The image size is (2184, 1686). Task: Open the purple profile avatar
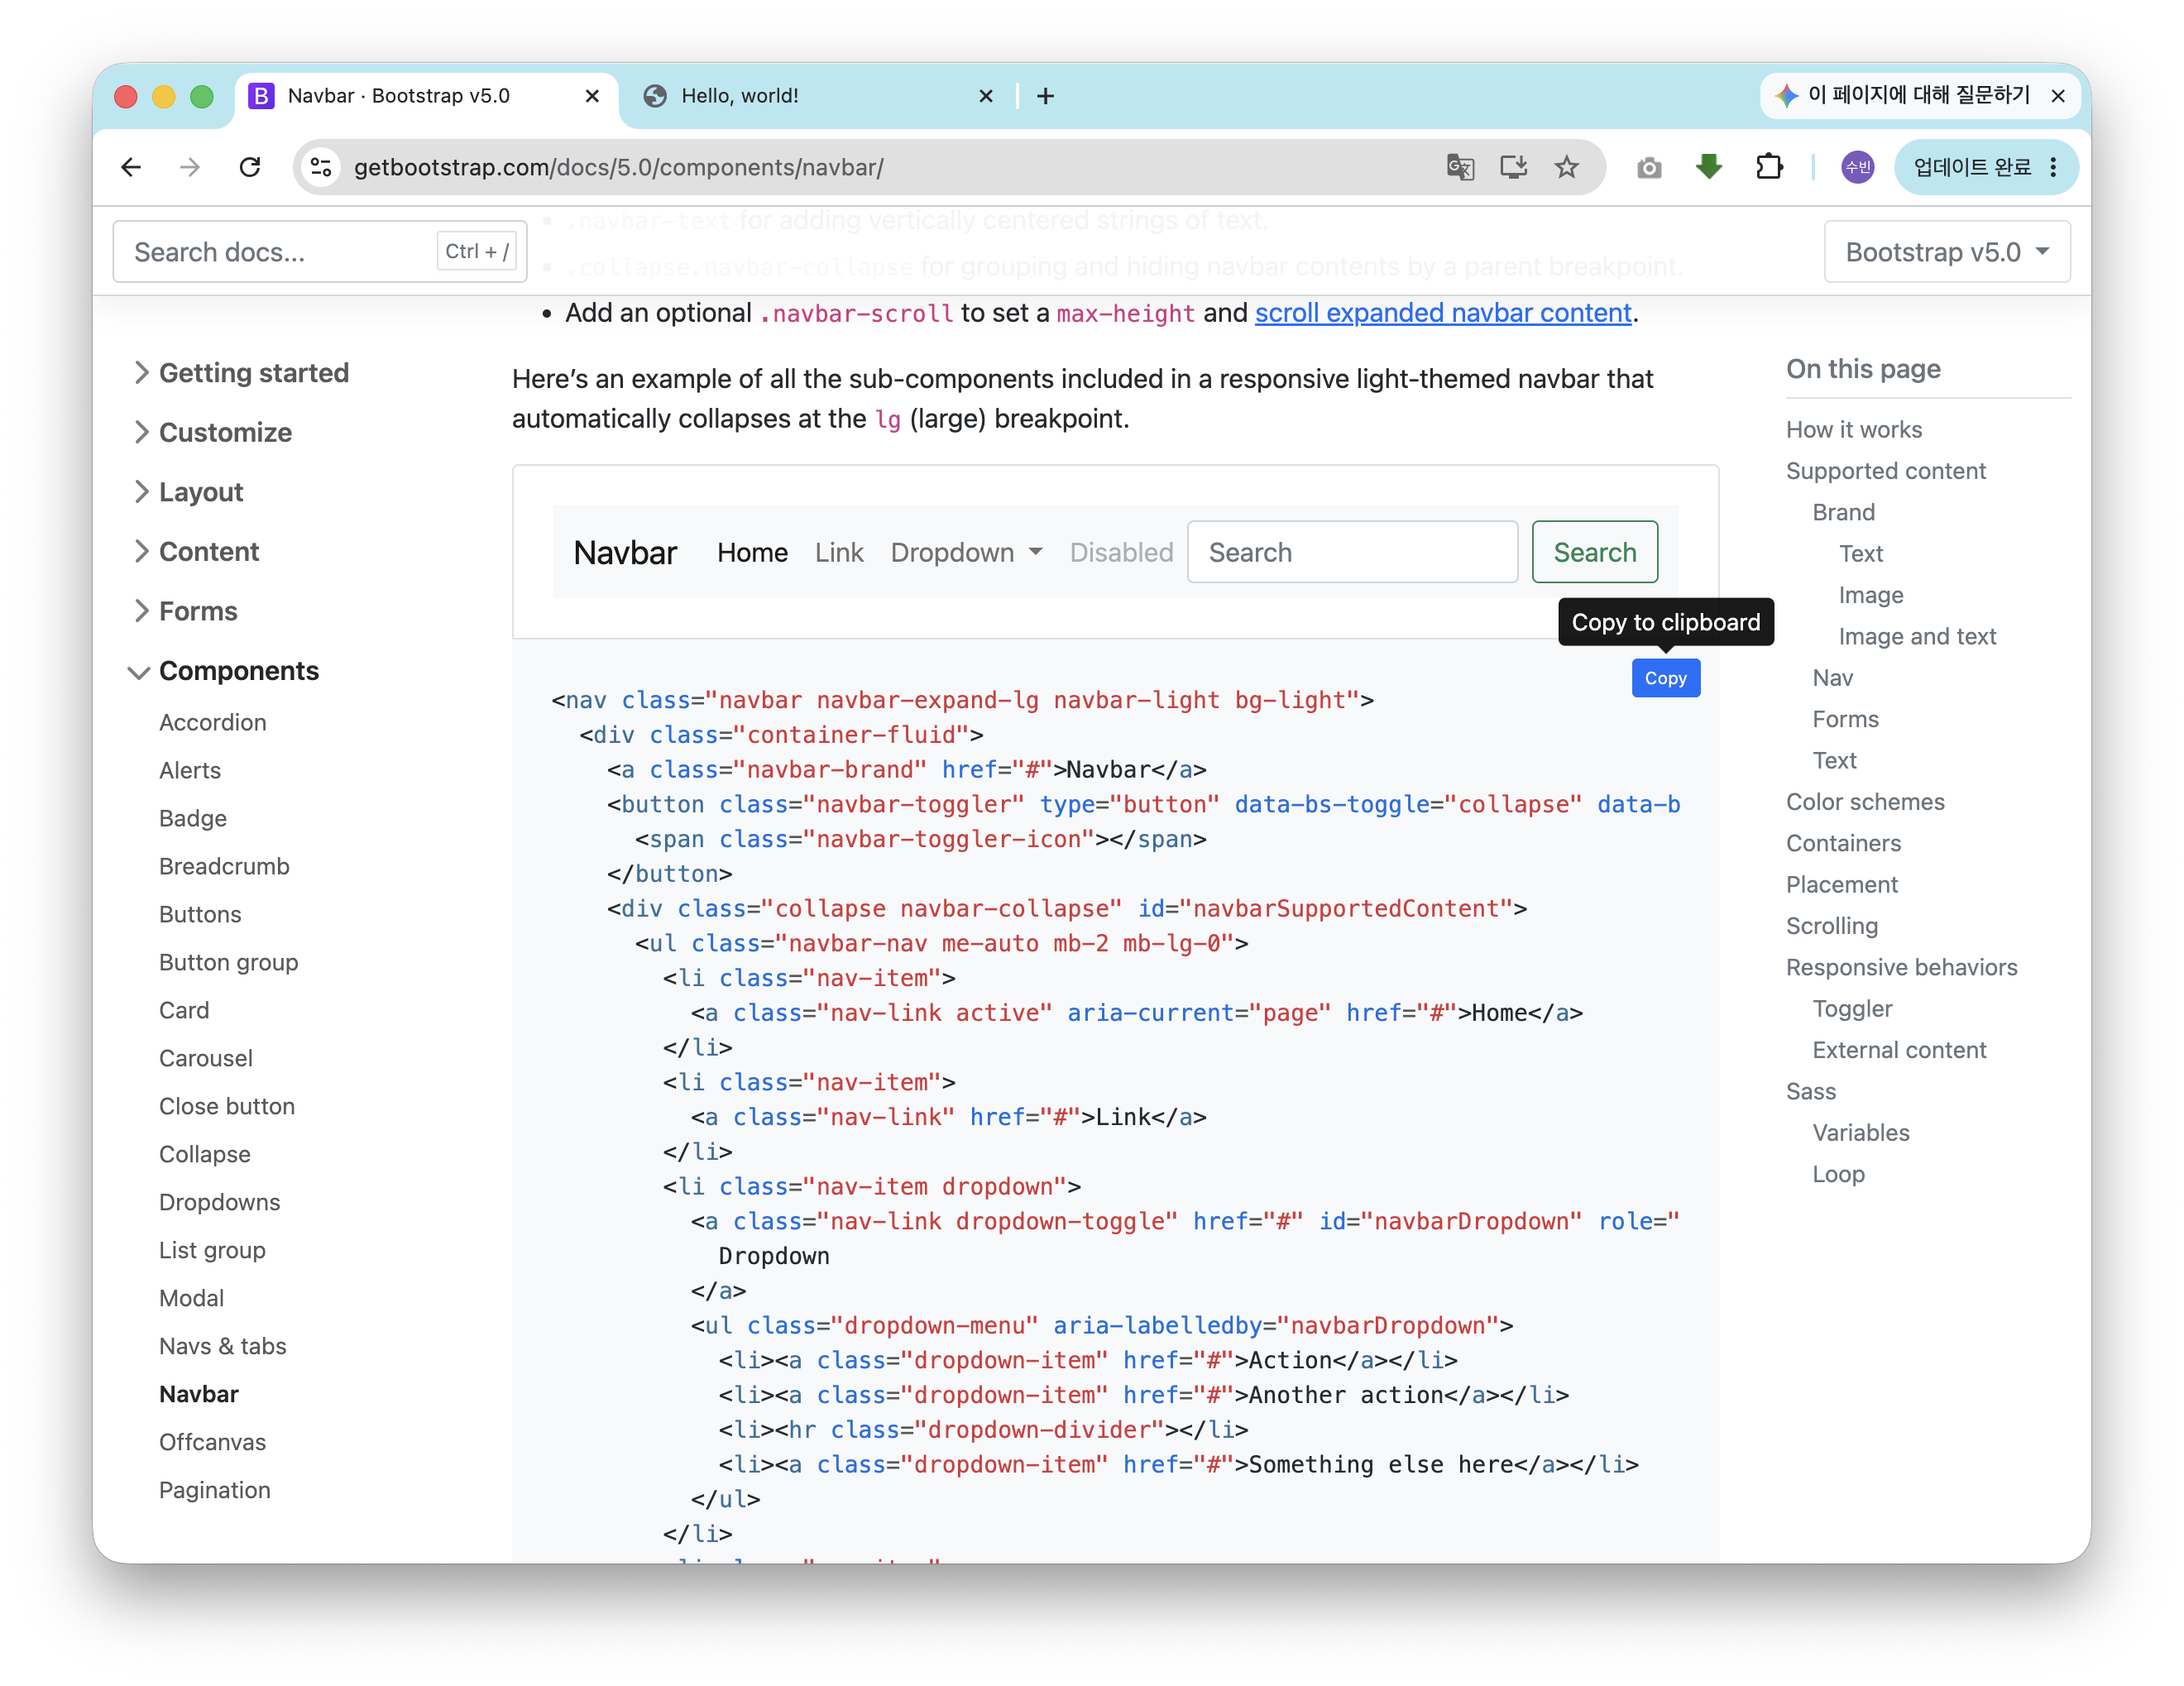pos(1857,167)
